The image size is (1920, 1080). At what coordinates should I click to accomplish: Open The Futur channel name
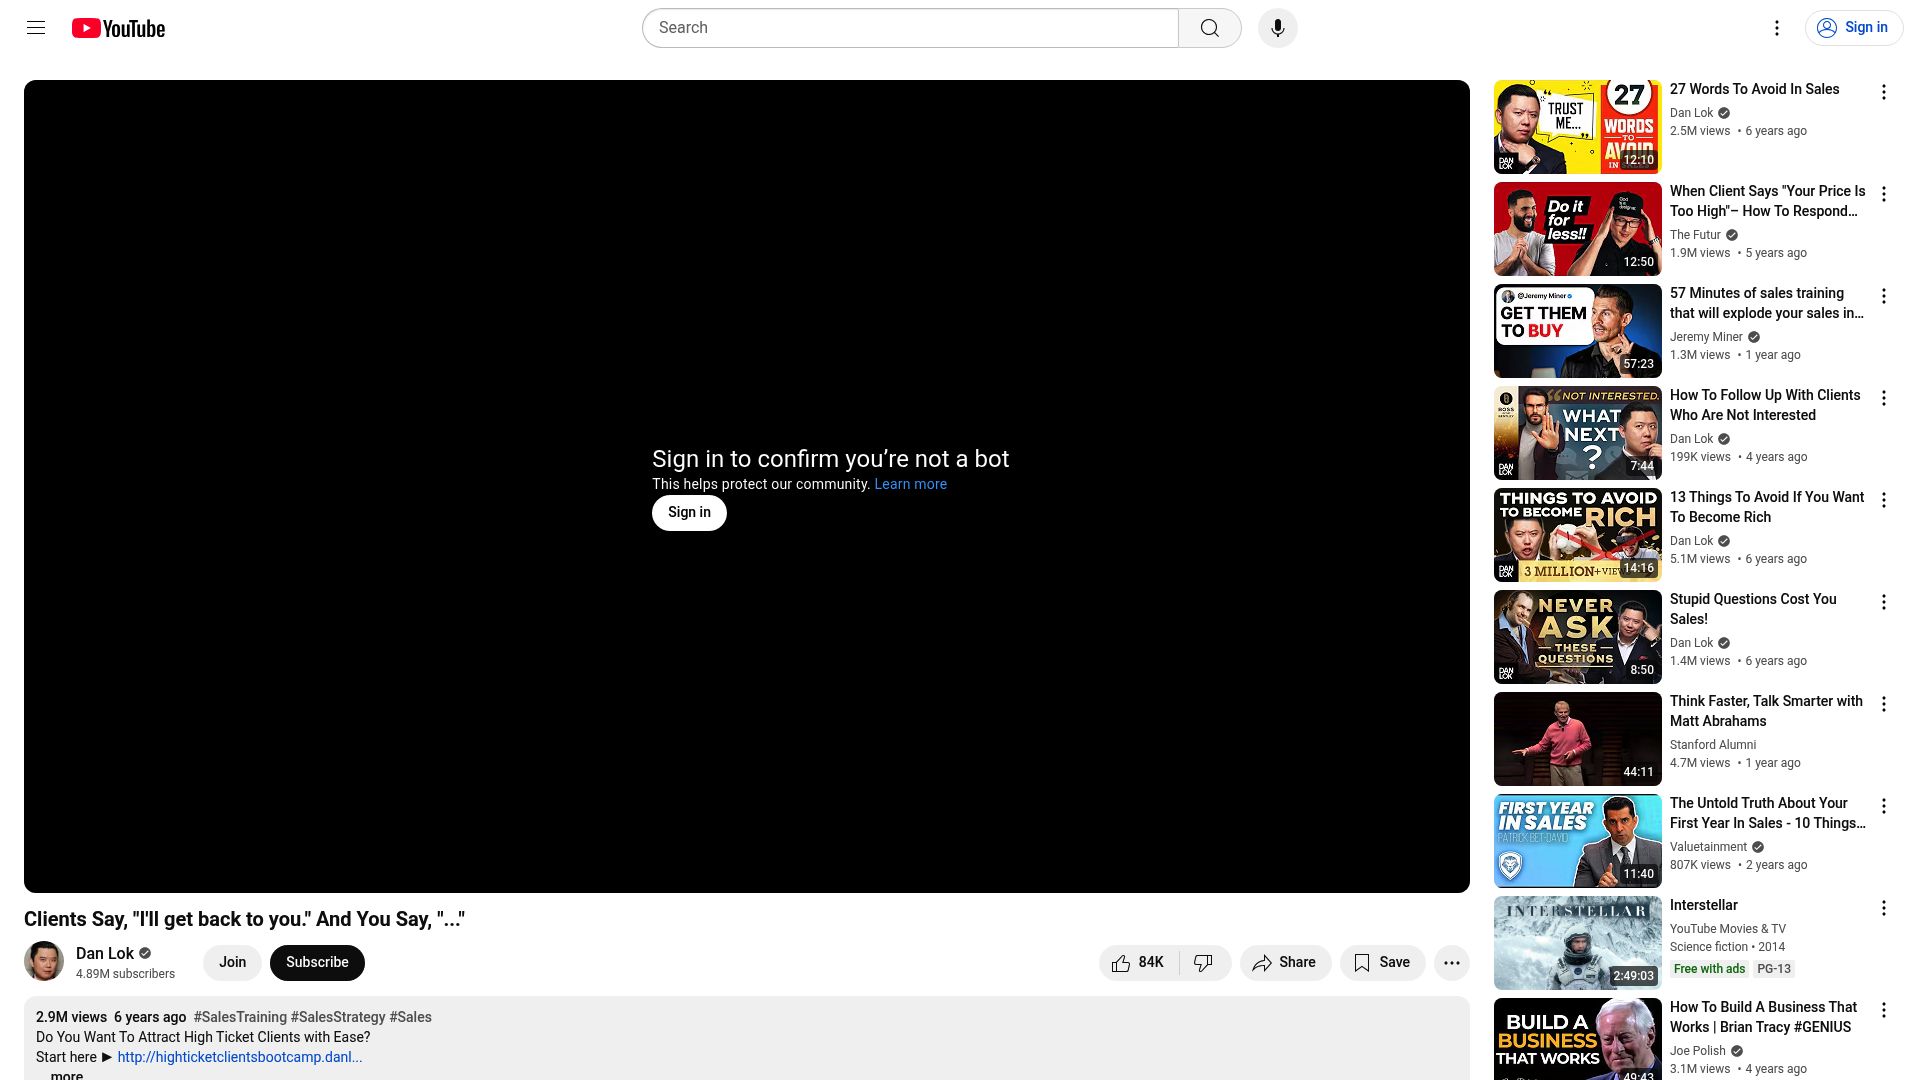coord(1695,235)
